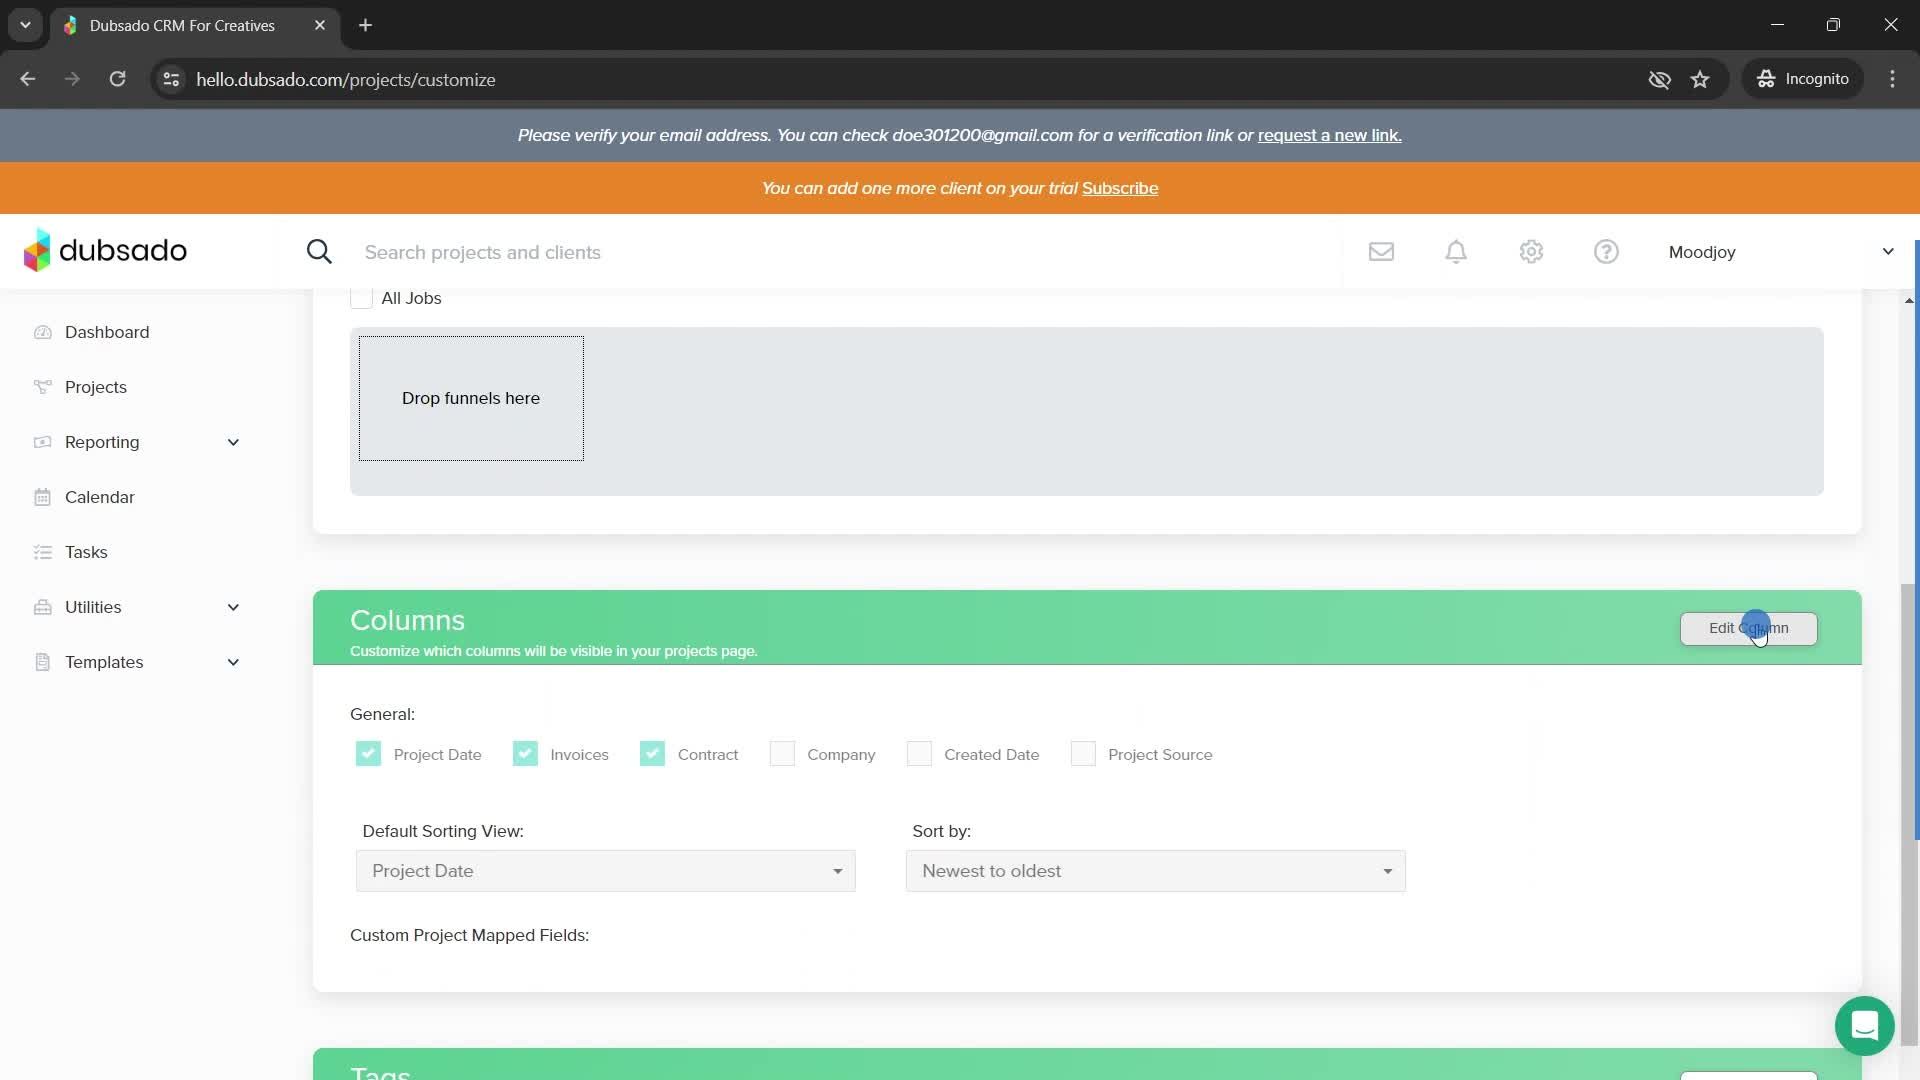Image resolution: width=1920 pixels, height=1080 pixels.
Task: Expand the Reporting menu chevron
Action: click(233, 442)
